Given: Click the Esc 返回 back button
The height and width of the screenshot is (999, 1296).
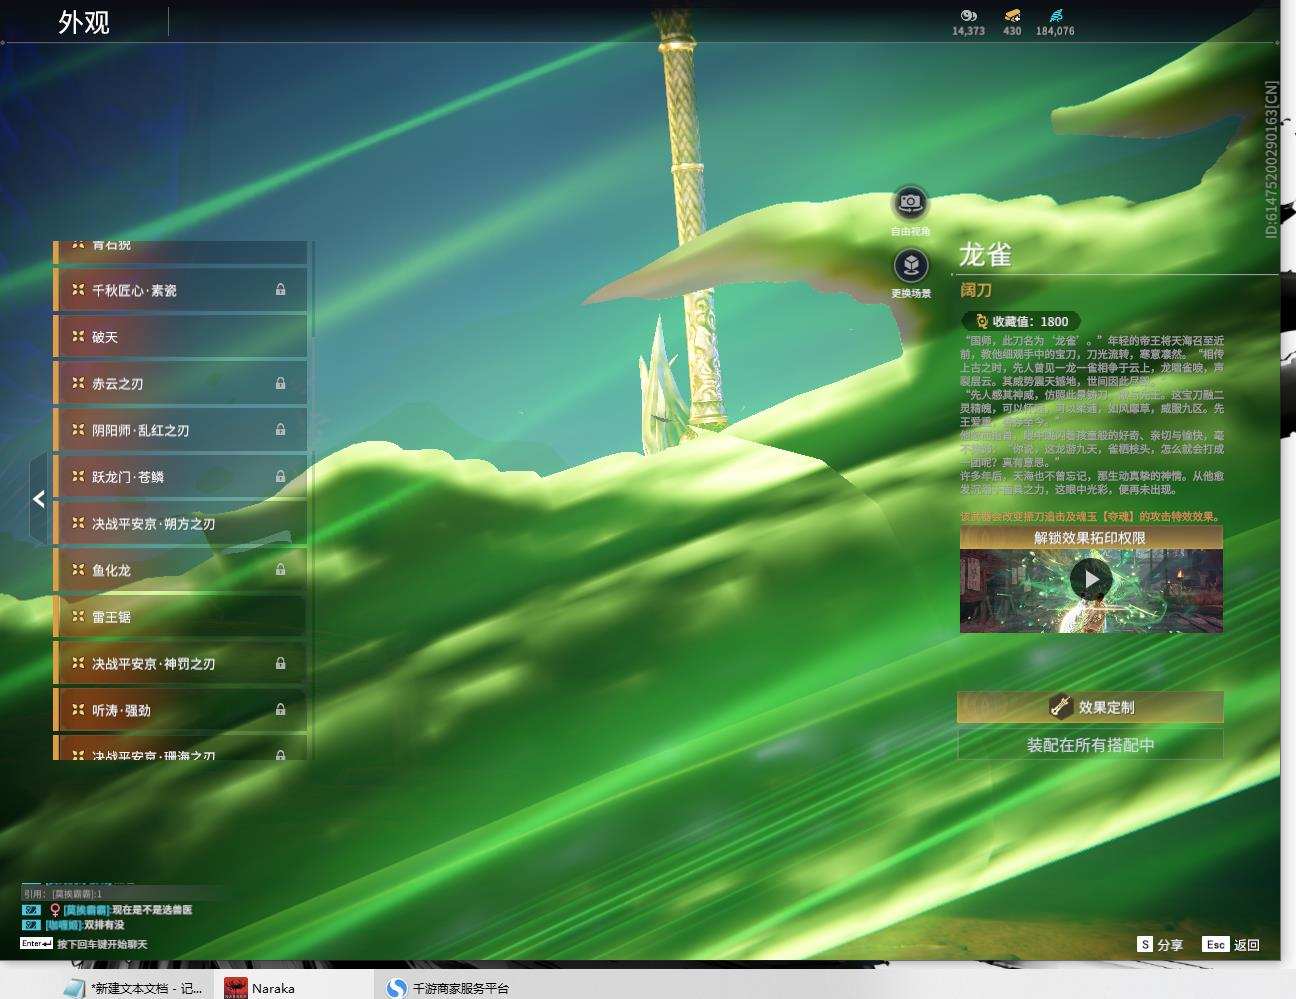Looking at the screenshot, I should point(1232,945).
